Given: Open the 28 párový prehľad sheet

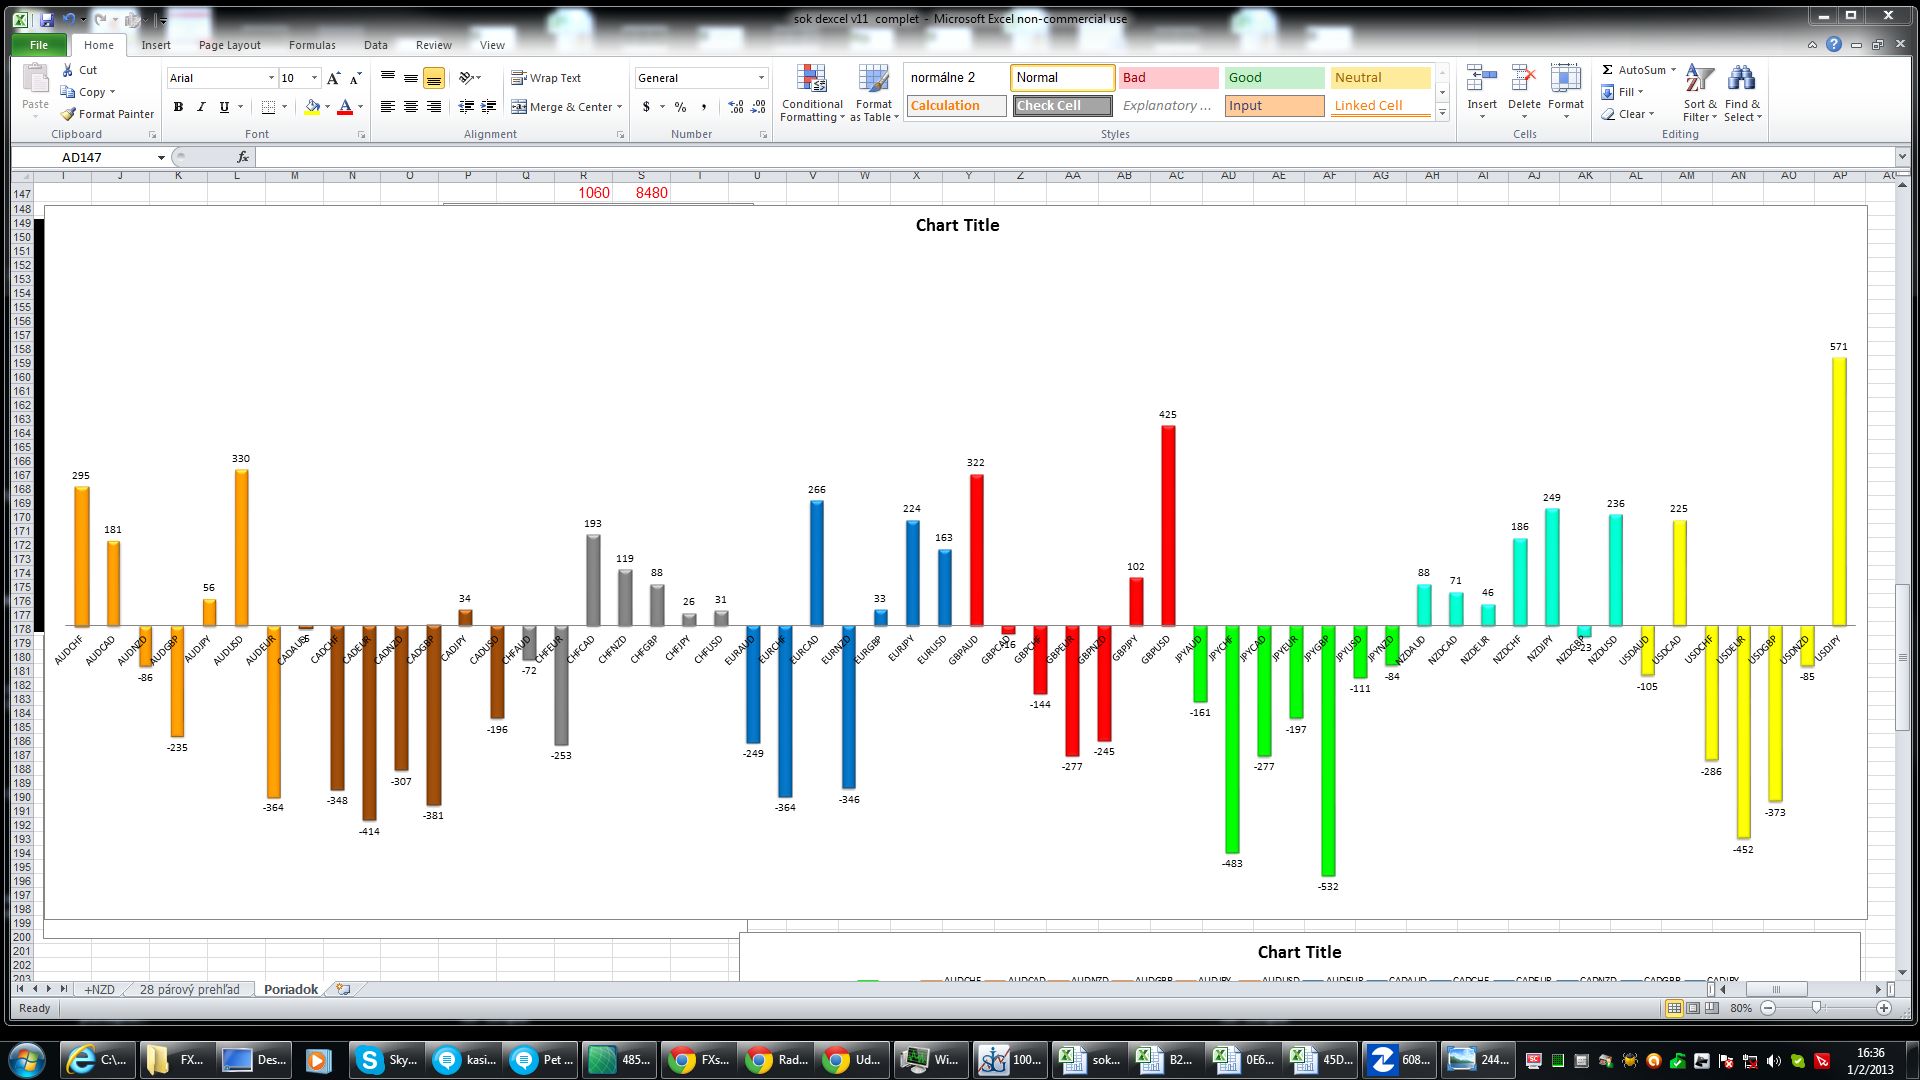Looking at the screenshot, I should 189,989.
